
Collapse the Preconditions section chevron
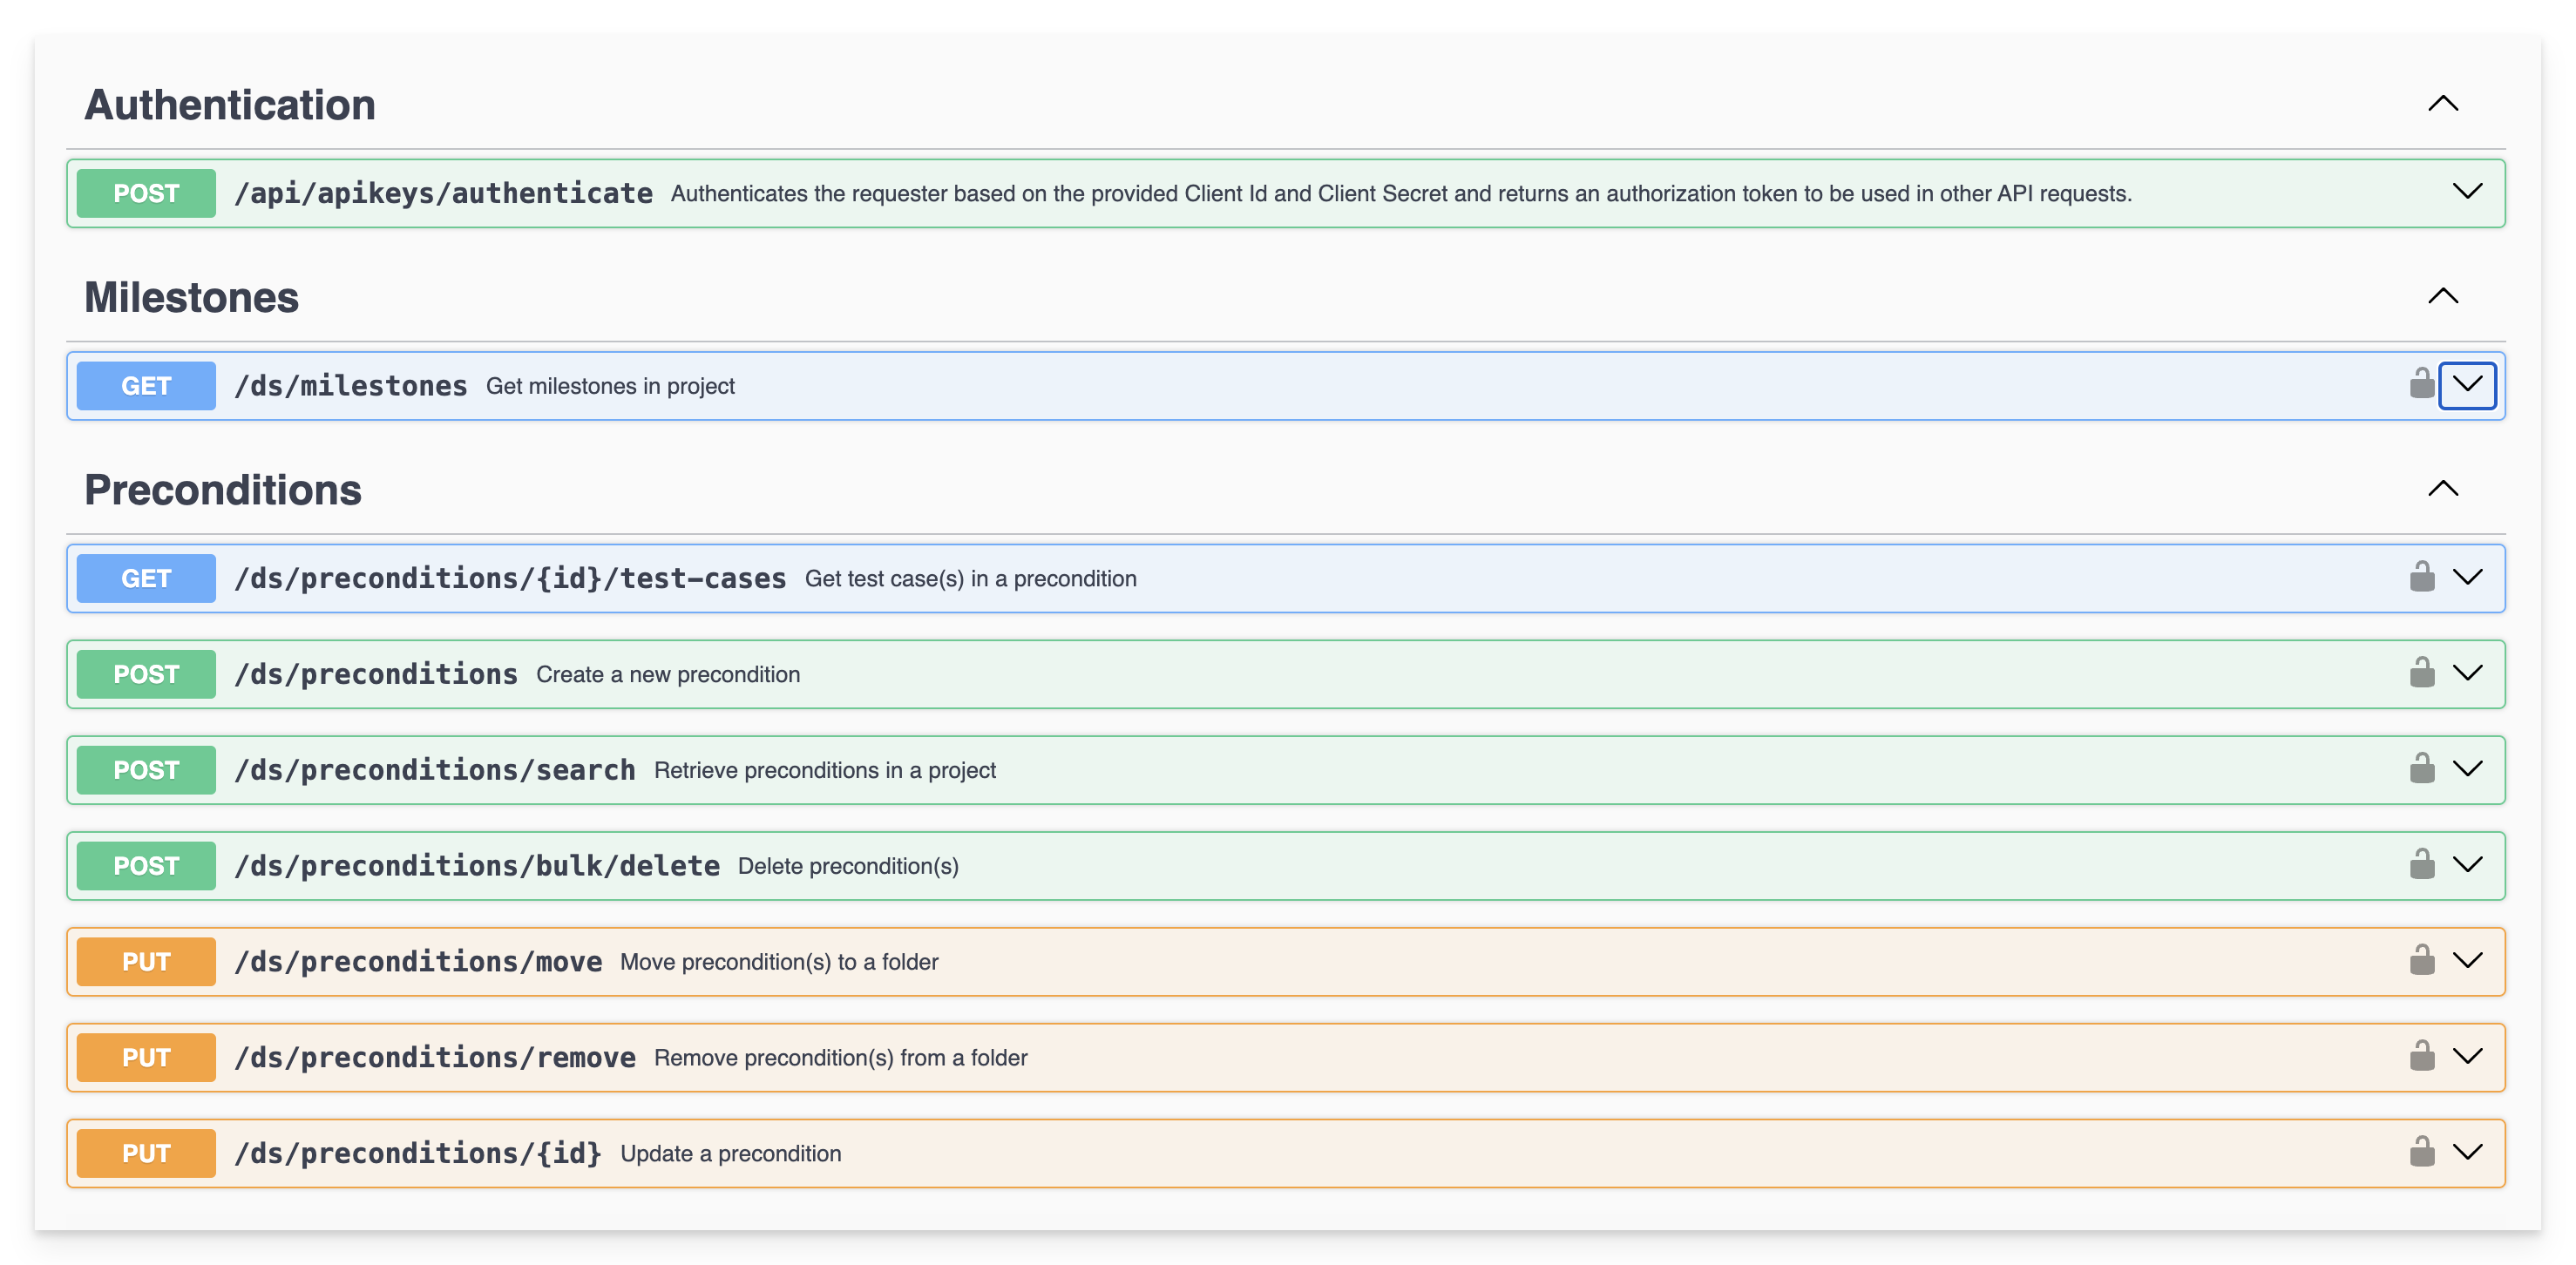[x=2442, y=489]
